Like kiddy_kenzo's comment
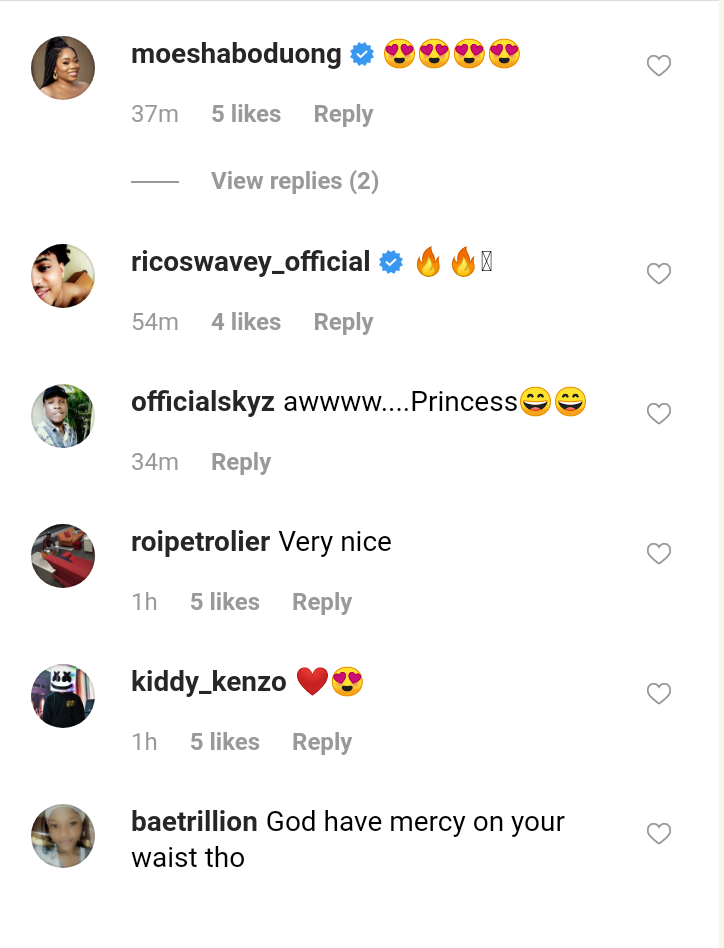 tap(658, 694)
